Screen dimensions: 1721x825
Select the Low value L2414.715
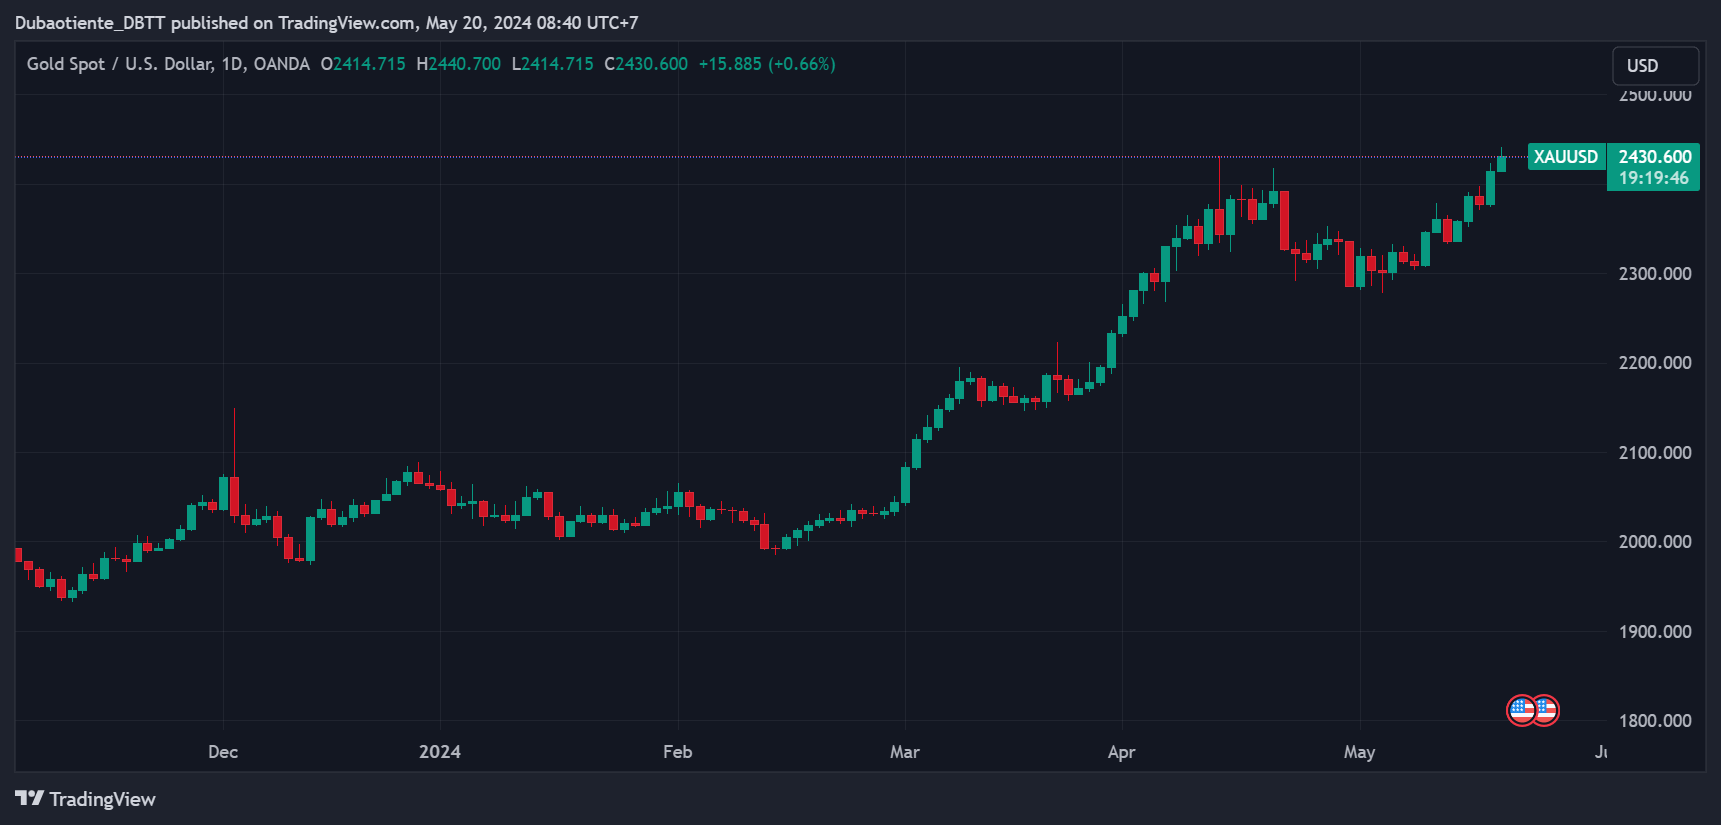coord(552,64)
